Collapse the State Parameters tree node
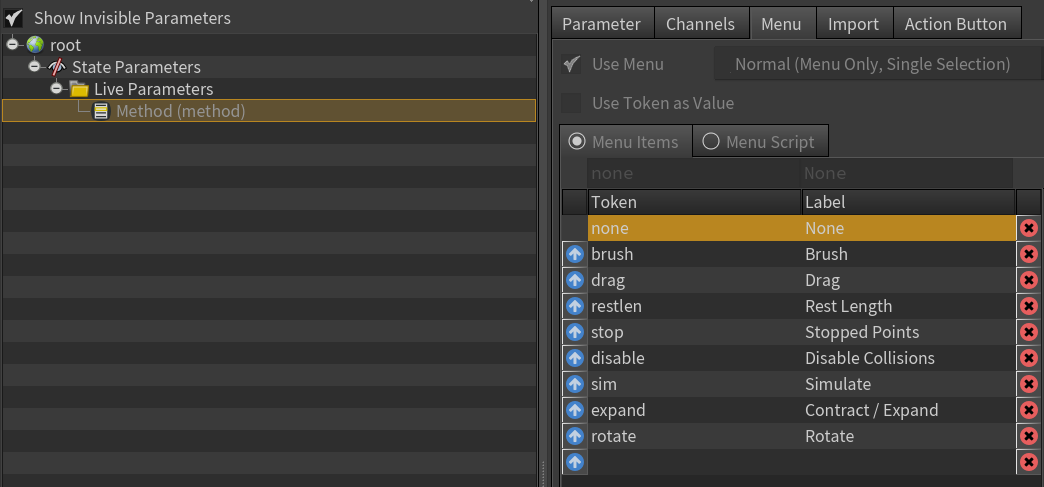Screen dimensions: 1044x487 [34, 67]
